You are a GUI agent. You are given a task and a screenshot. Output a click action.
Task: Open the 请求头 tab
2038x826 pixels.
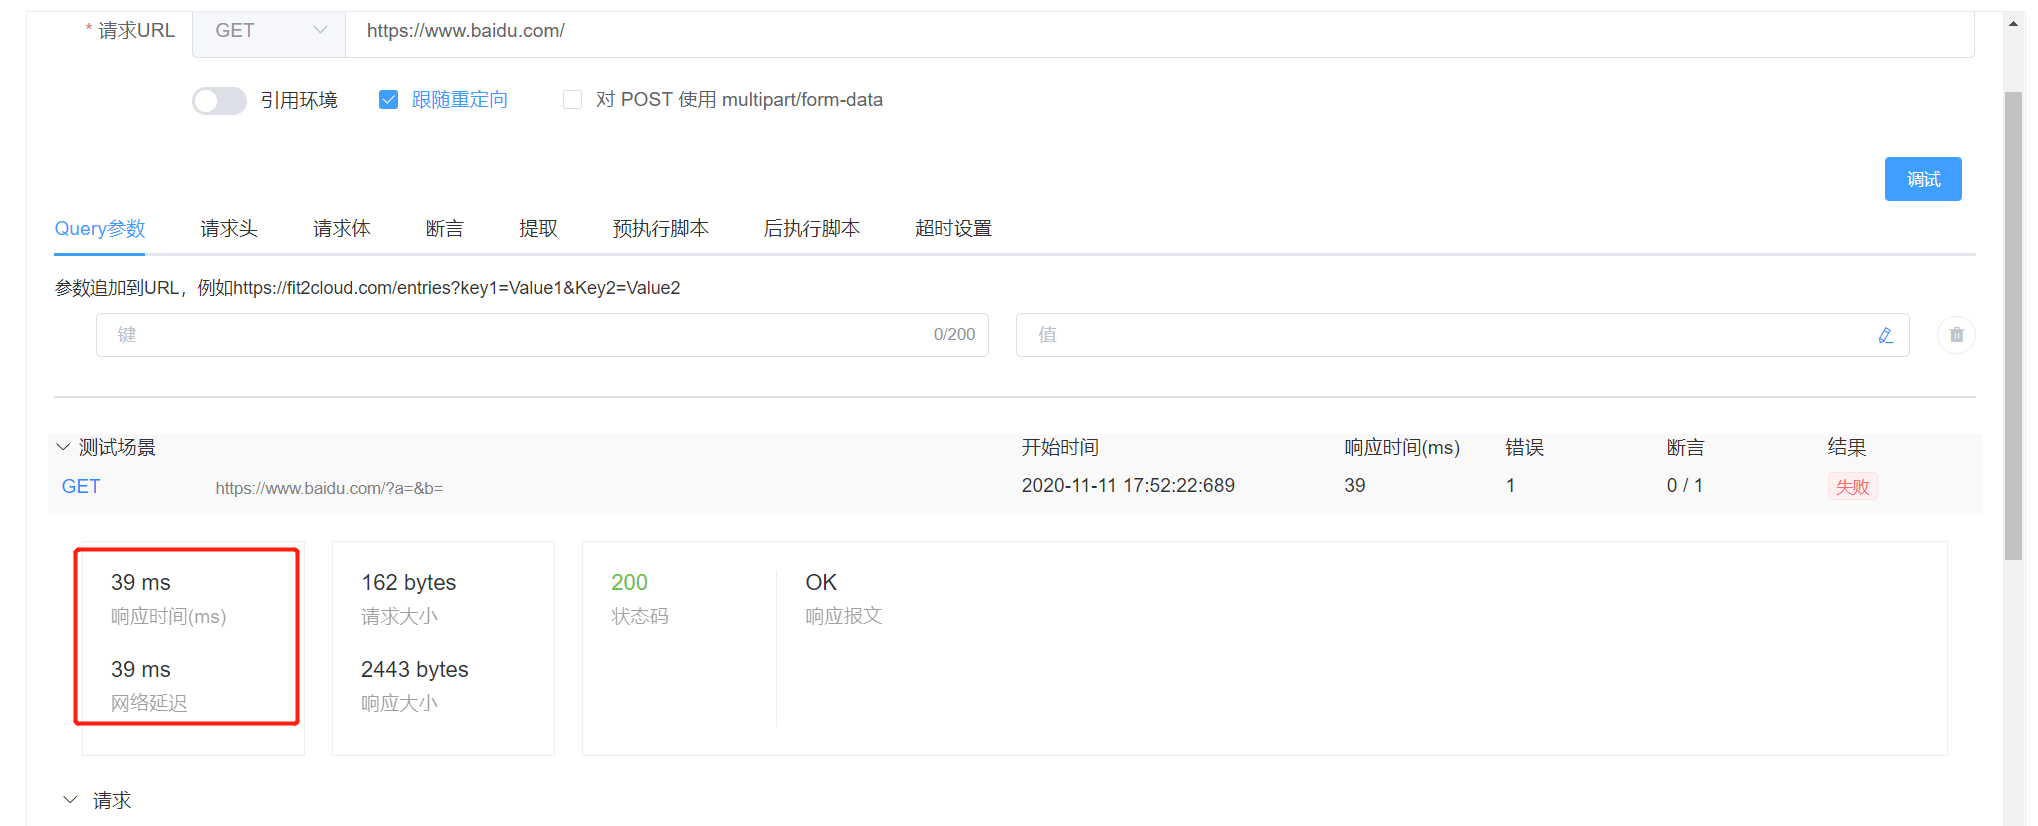click(x=229, y=229)
